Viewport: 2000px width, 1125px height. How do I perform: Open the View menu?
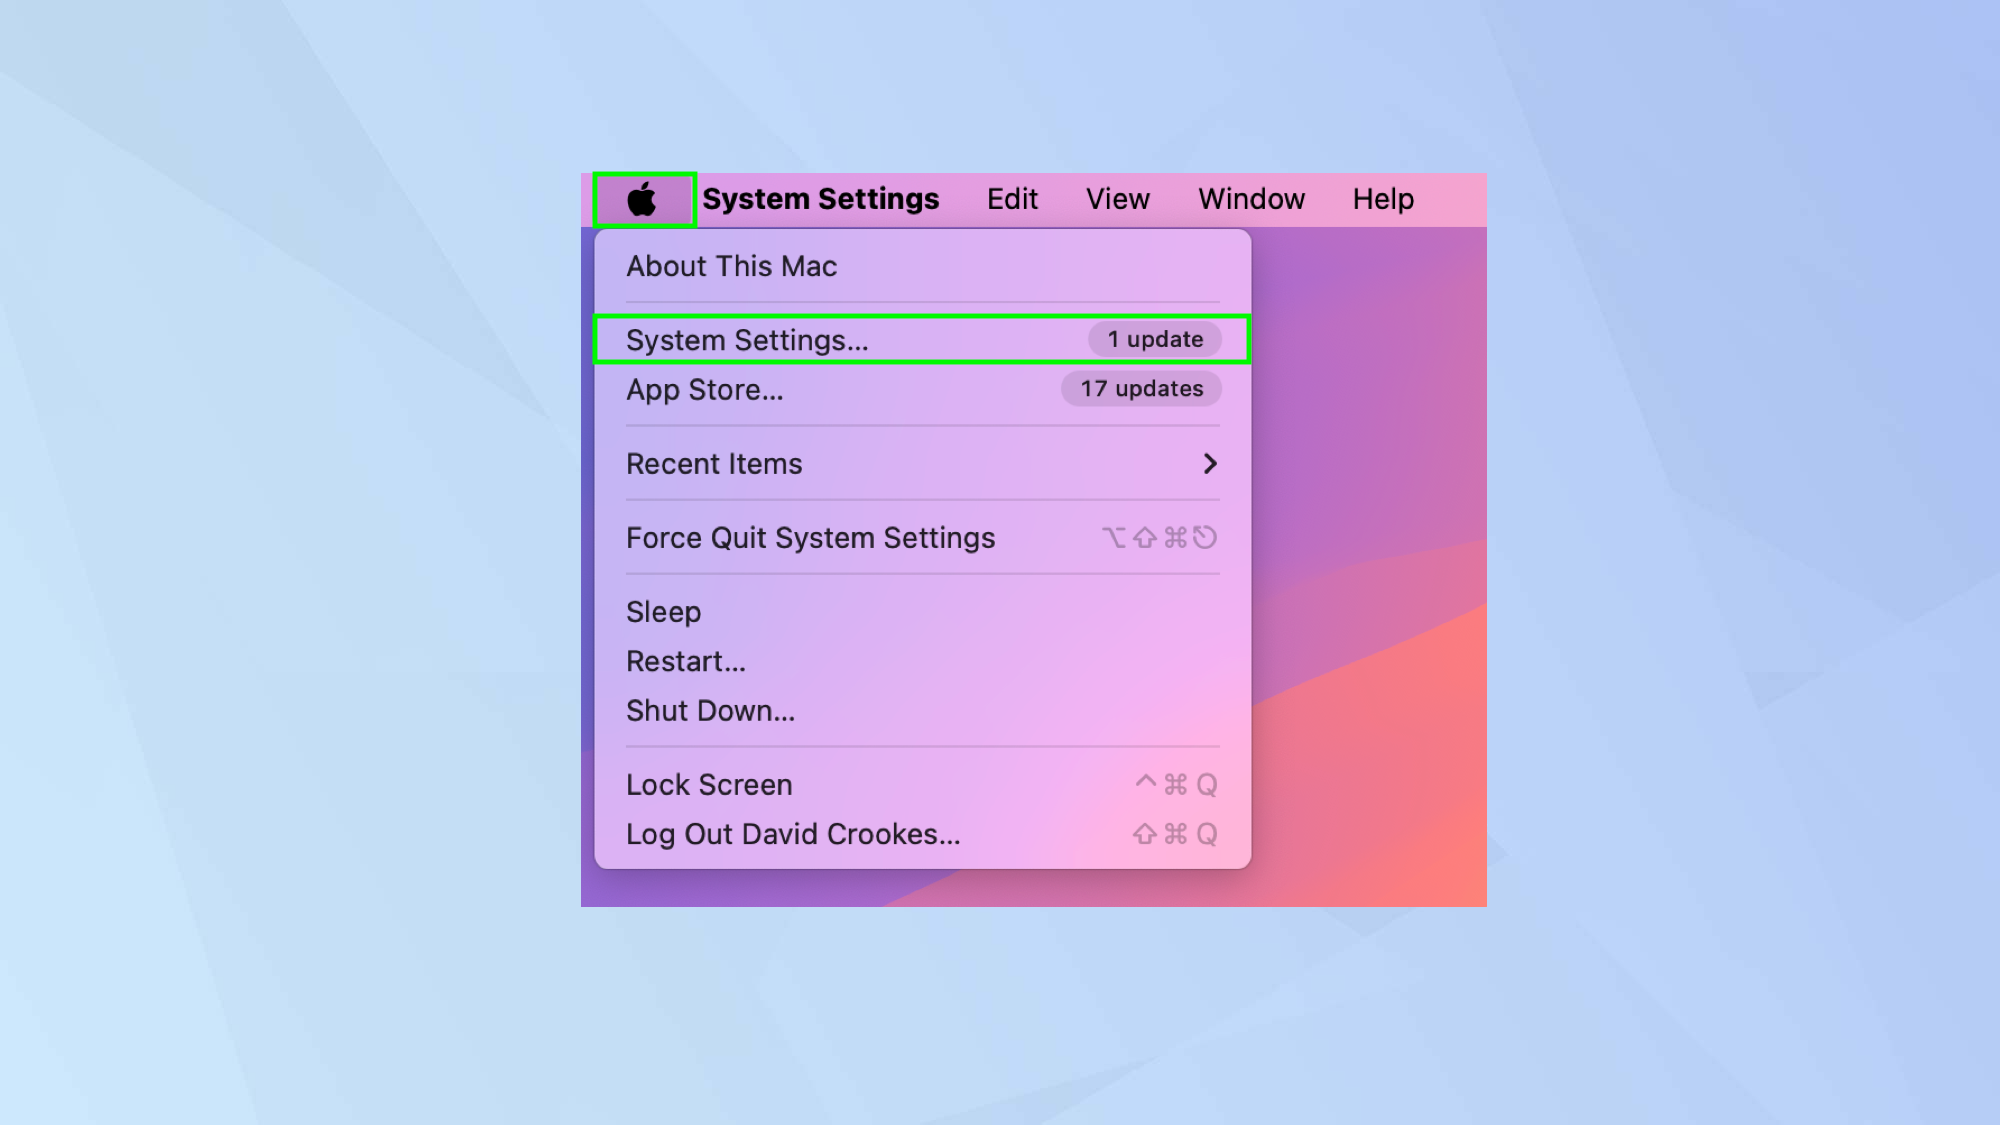(1117, 199)
